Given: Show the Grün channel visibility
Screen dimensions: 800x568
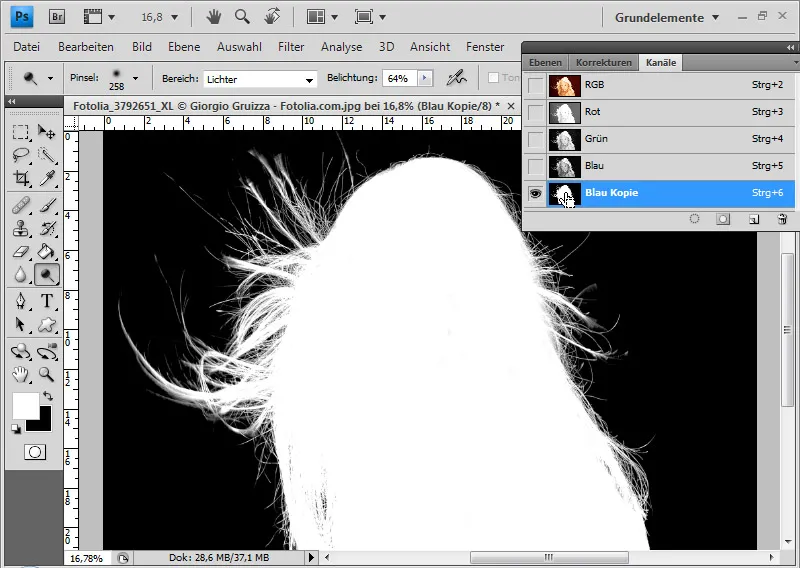Looking at the screenshot, I should [536, 139].
